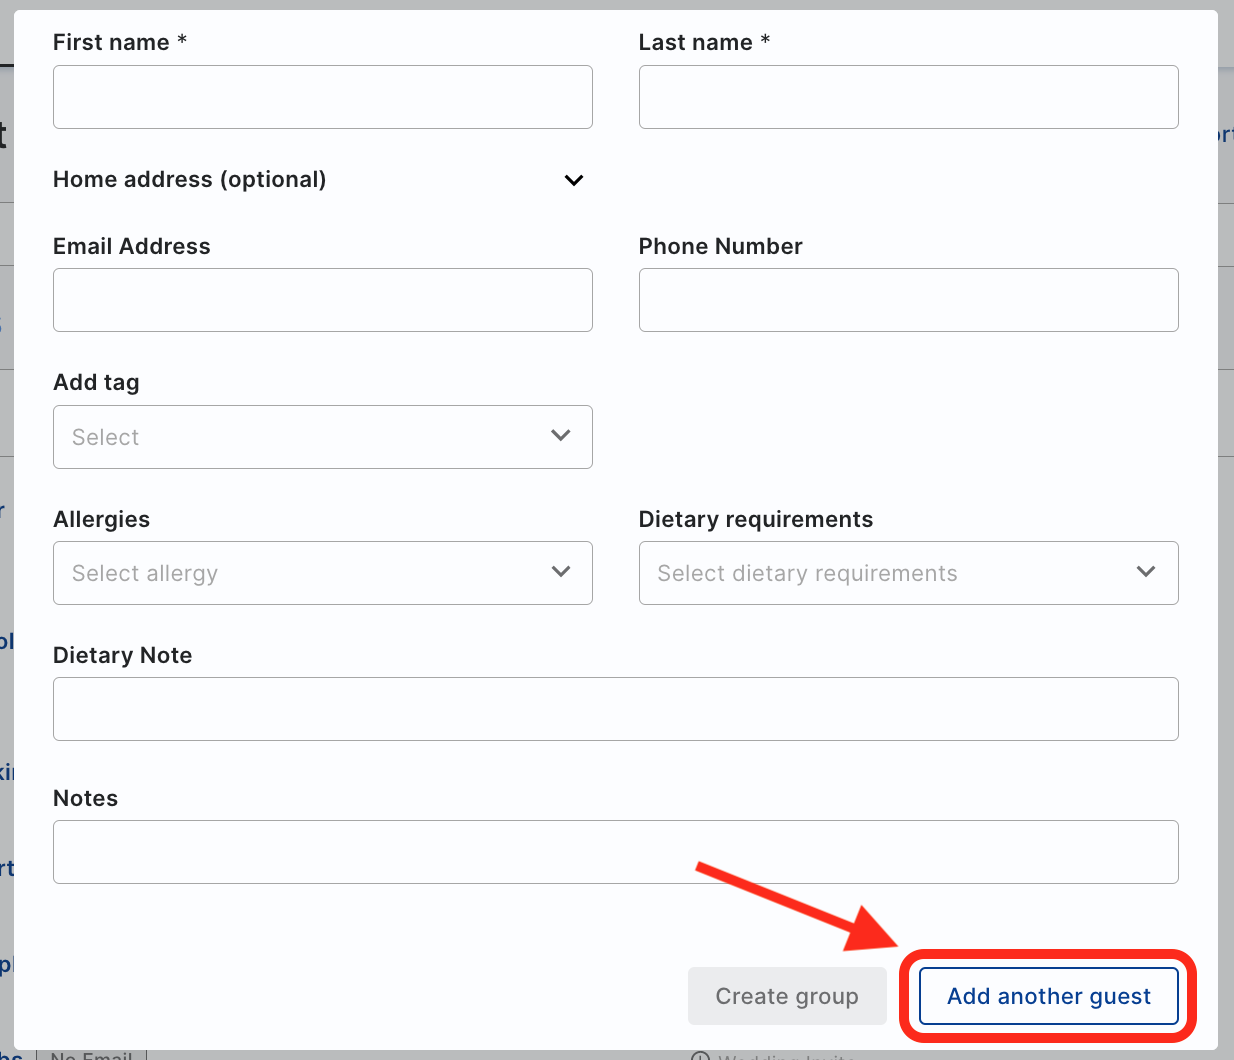The height and width of the screenshot is (1060, 1234).
Task: Click Home address (optional) label
Action: pos(190,179)
